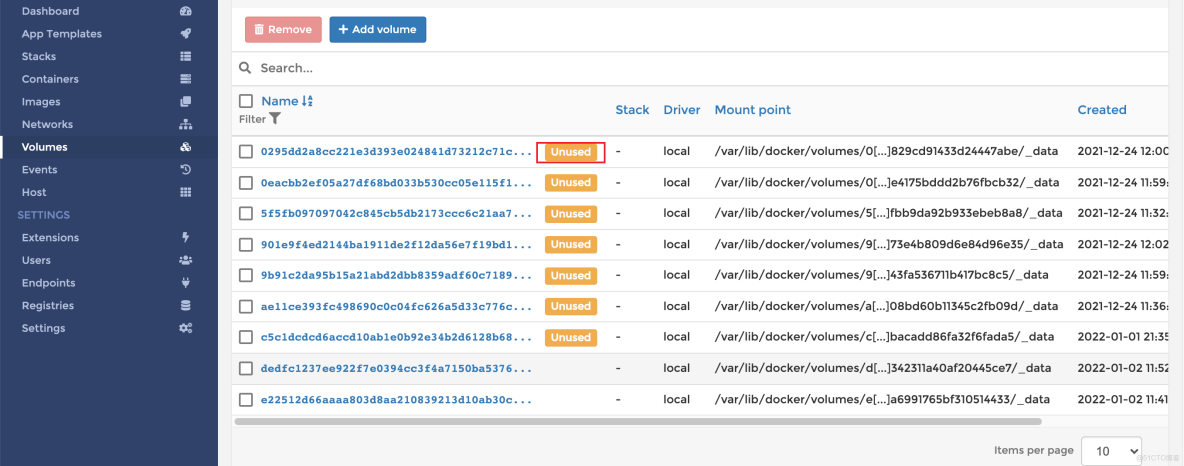The height and width of the screenshot is (466, 1184).
Task: Select checkbox for volume 0eacbb2ef05a
Action: click(246, 183)
